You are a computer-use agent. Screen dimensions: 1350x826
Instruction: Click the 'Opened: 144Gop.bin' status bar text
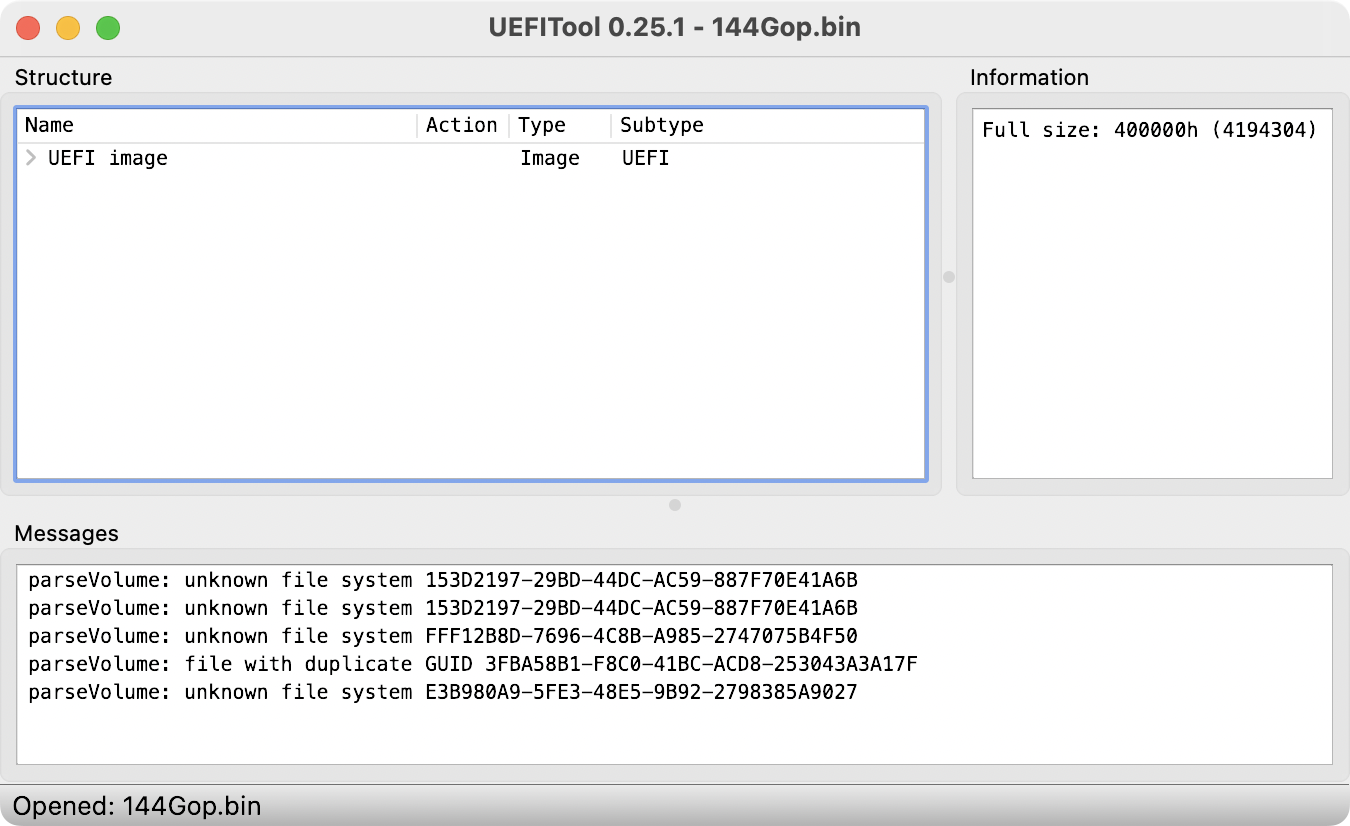click(137, 806)
